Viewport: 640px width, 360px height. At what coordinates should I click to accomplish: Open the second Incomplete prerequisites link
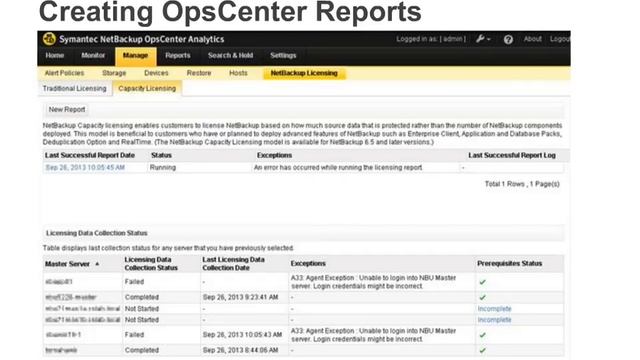tap(494, 320)
